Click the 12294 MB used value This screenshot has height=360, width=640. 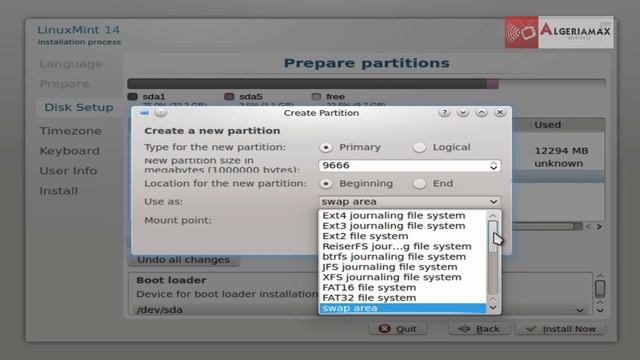(561, 151)
